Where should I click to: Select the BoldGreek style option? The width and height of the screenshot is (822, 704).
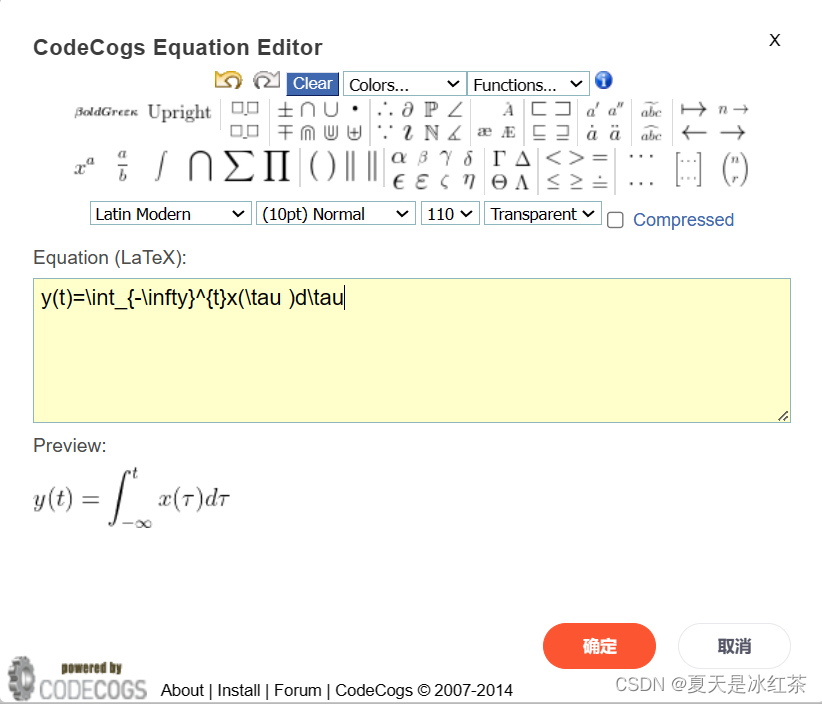(x=106, y=112)
